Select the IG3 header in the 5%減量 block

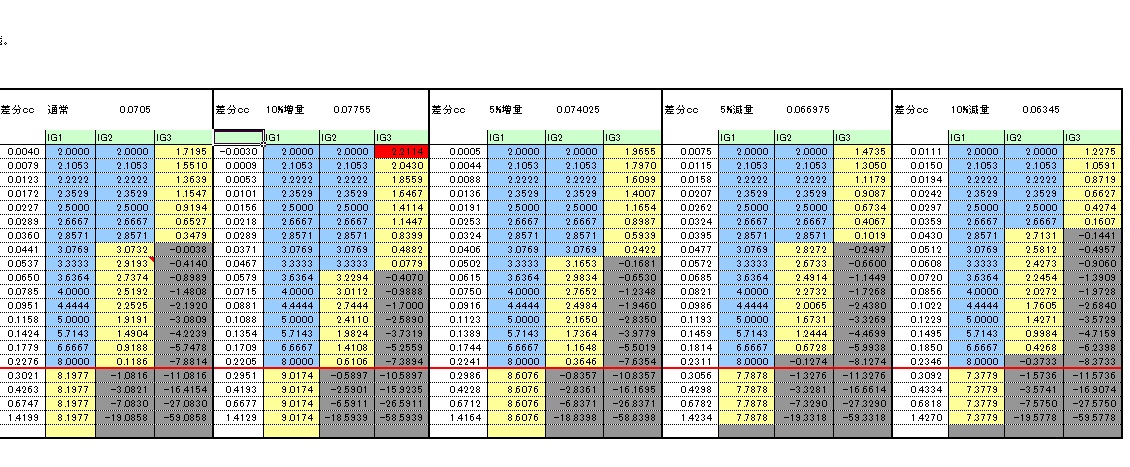click(862, 137)
